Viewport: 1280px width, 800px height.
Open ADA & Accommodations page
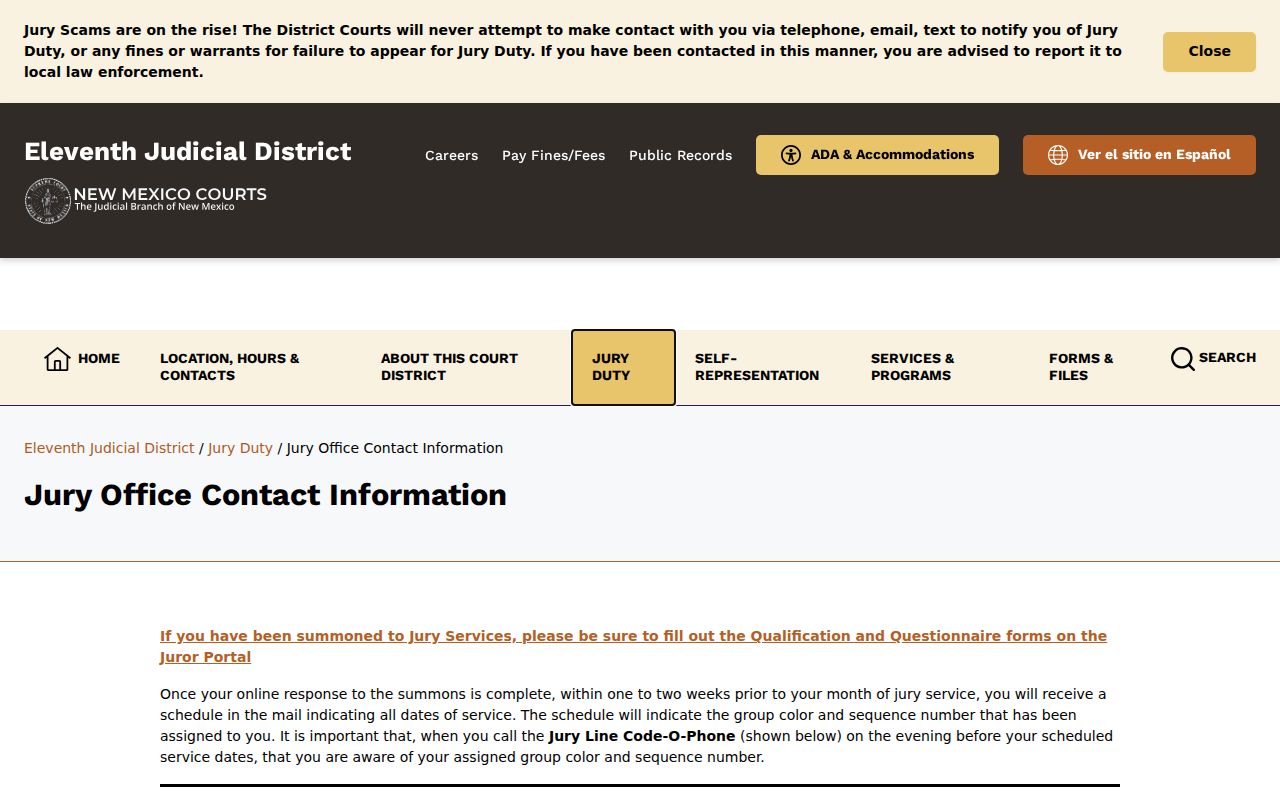click(x=877, y=155)
